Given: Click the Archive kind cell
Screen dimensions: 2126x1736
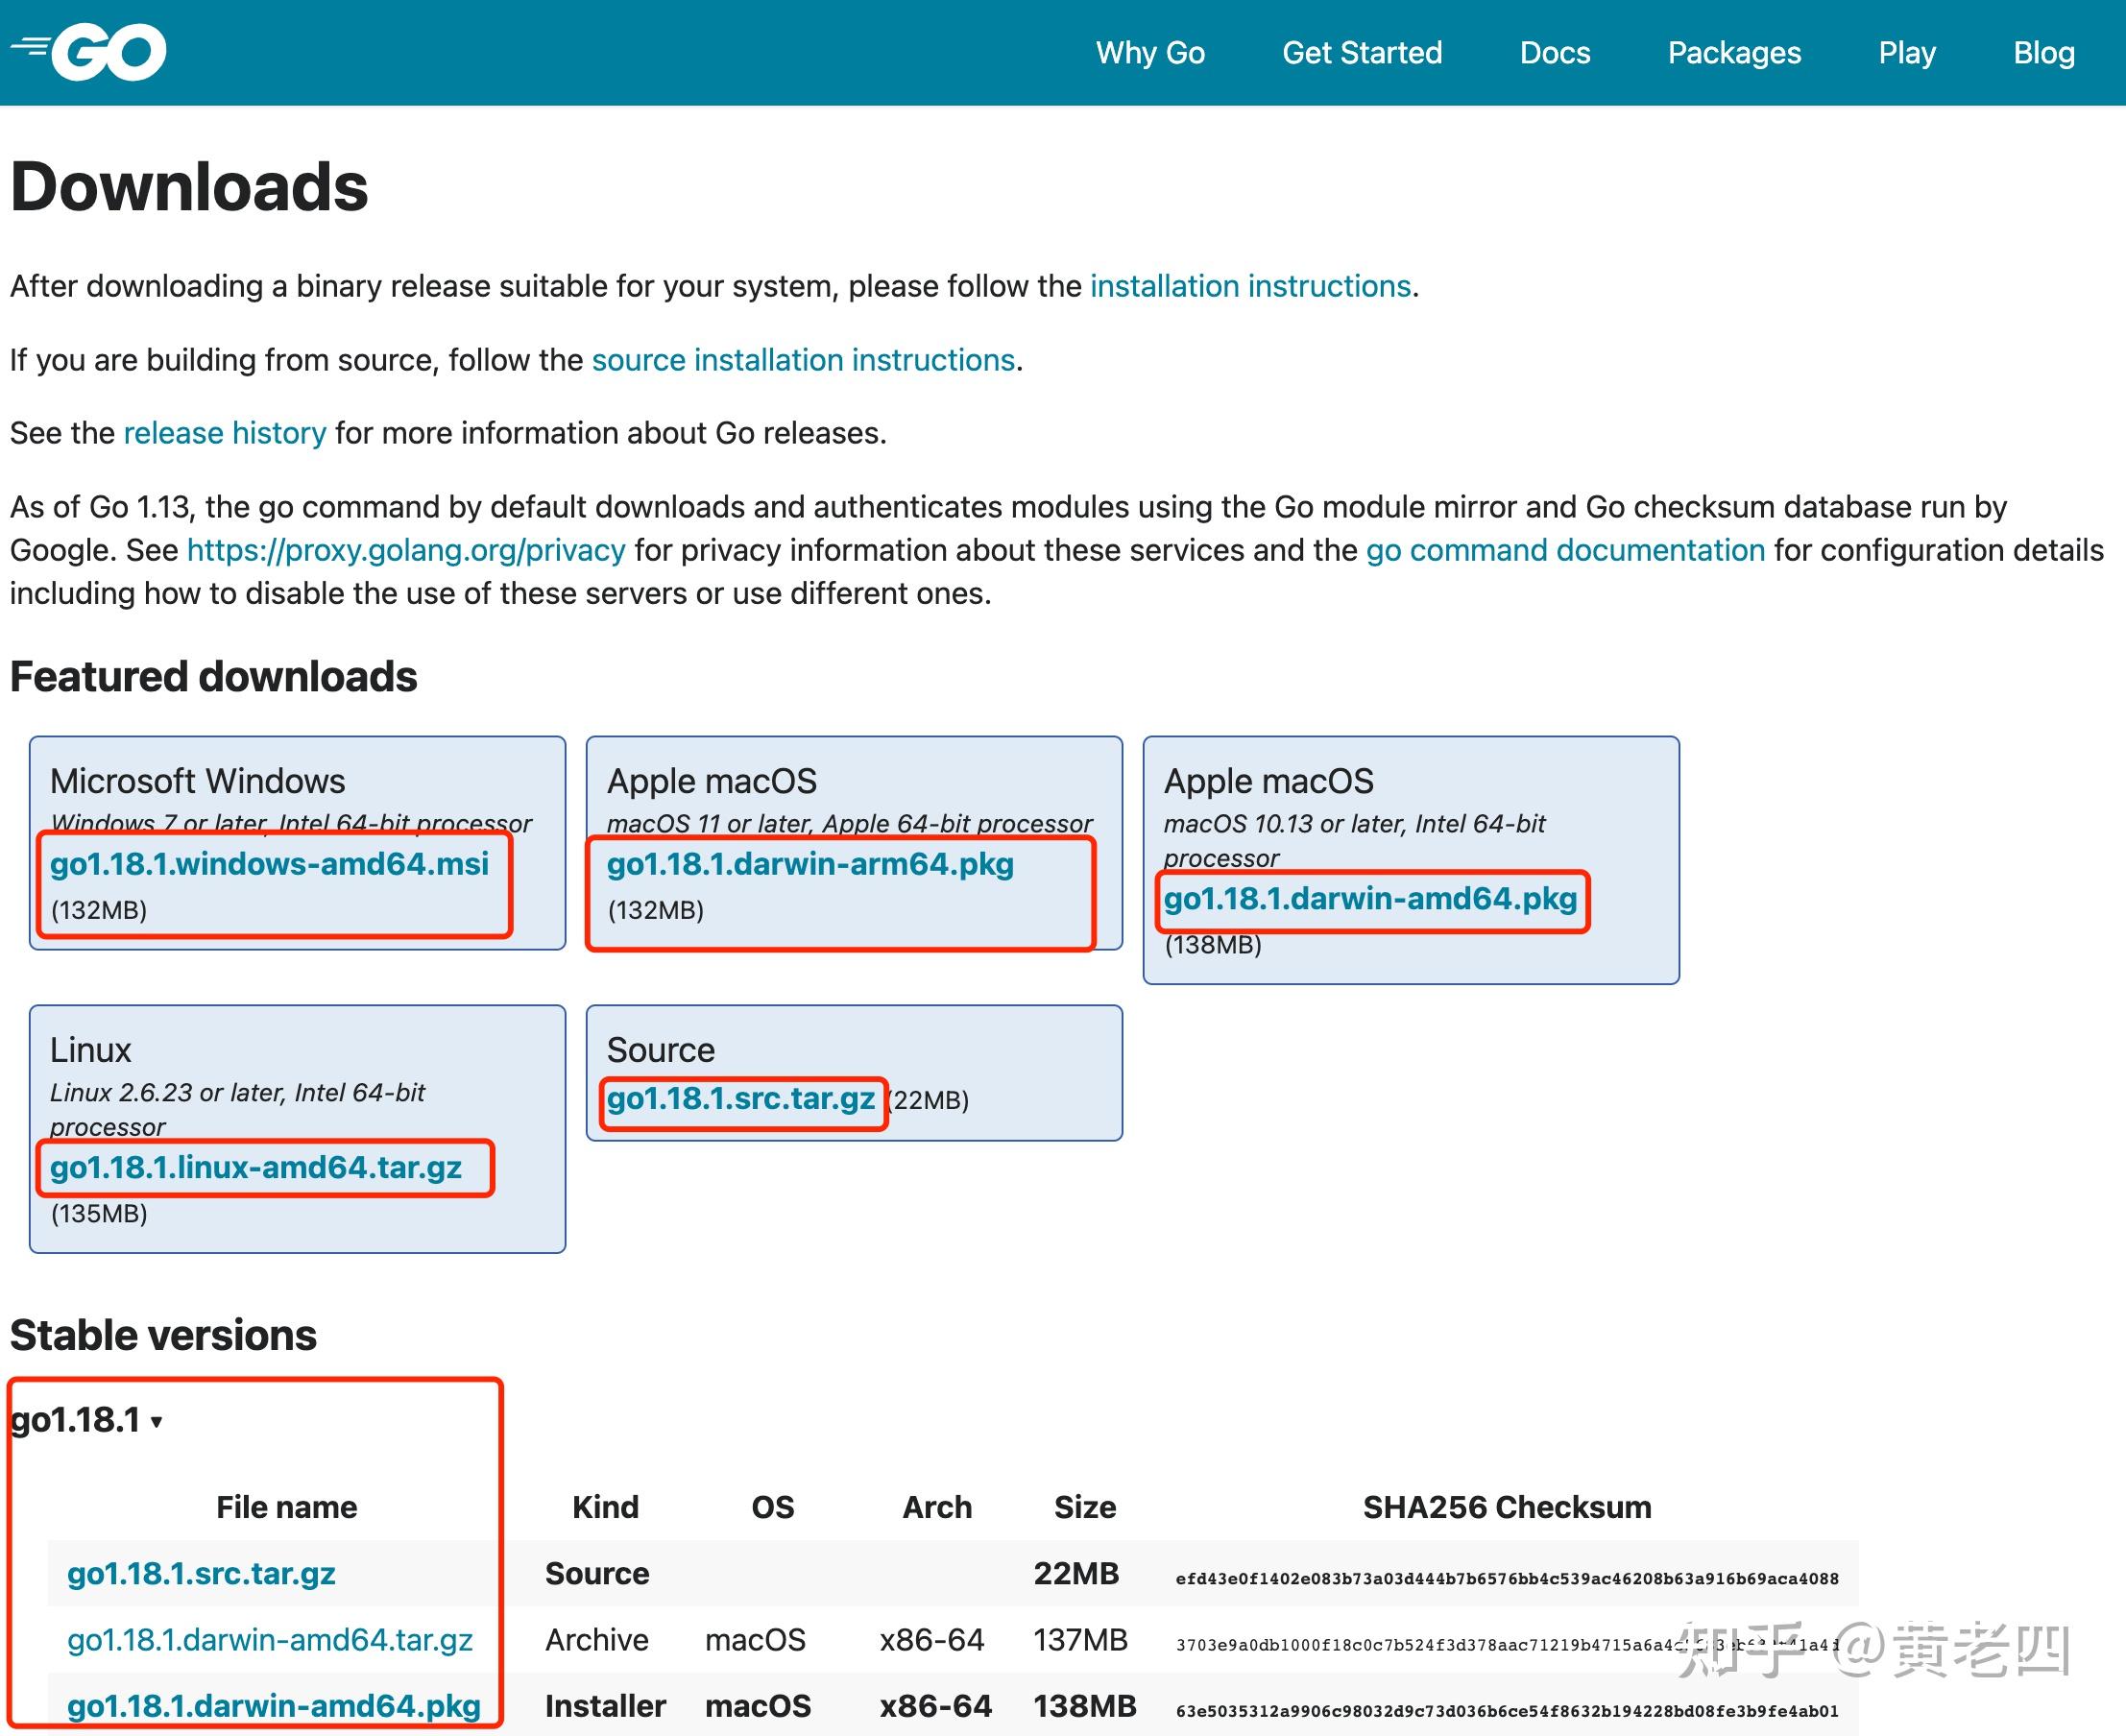Looking at the screenshot, I should pos(597,1640).
